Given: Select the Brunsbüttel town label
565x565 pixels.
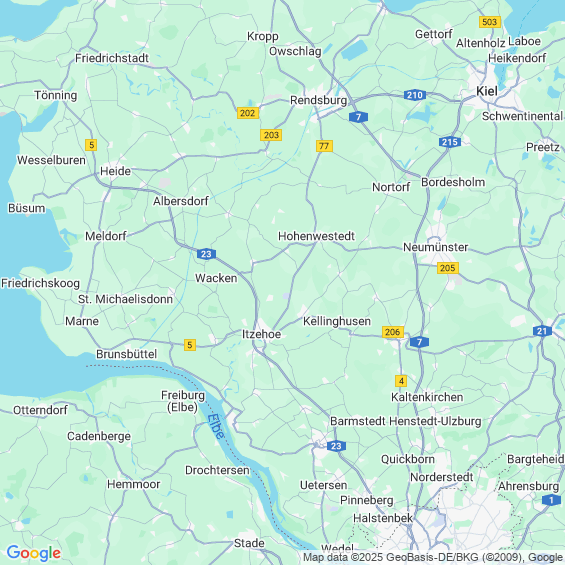Looking at the screenshot, I should (x=126, y=354).
